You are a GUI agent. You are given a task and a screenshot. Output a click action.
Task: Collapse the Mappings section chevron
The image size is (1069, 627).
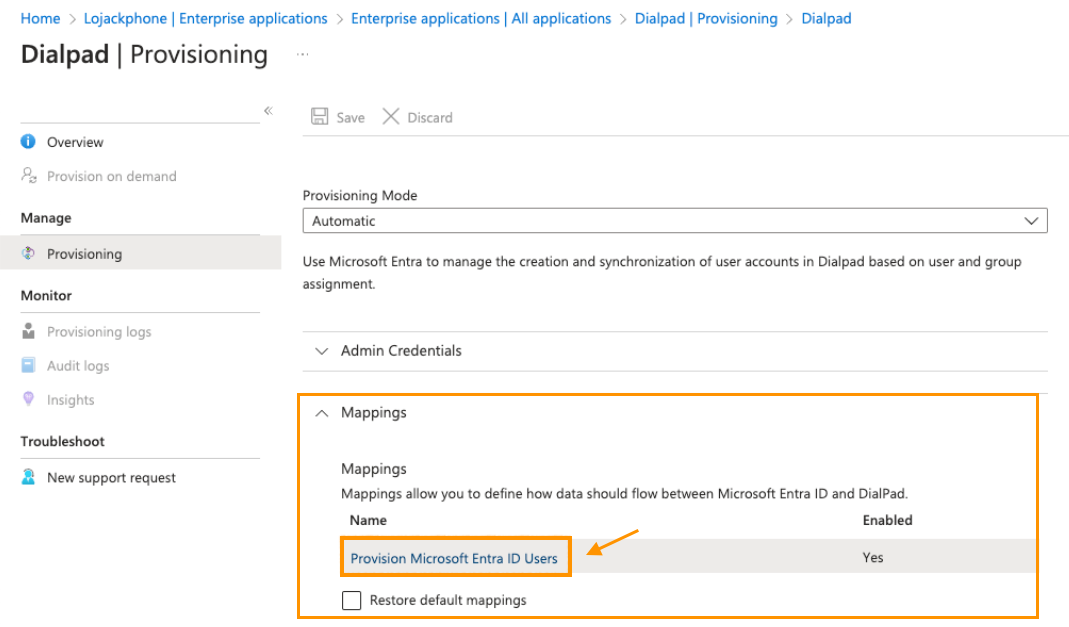[x=322, y=413]
